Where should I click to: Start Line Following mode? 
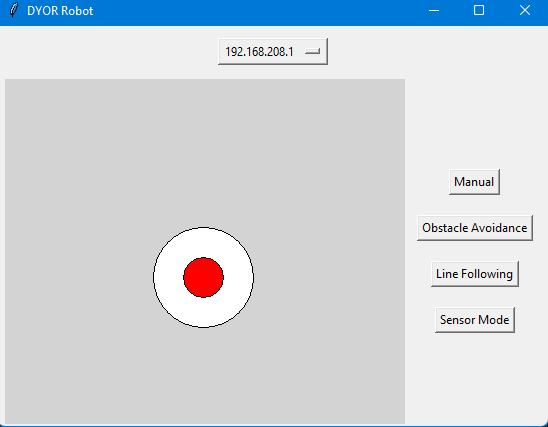tap(475, 274)
